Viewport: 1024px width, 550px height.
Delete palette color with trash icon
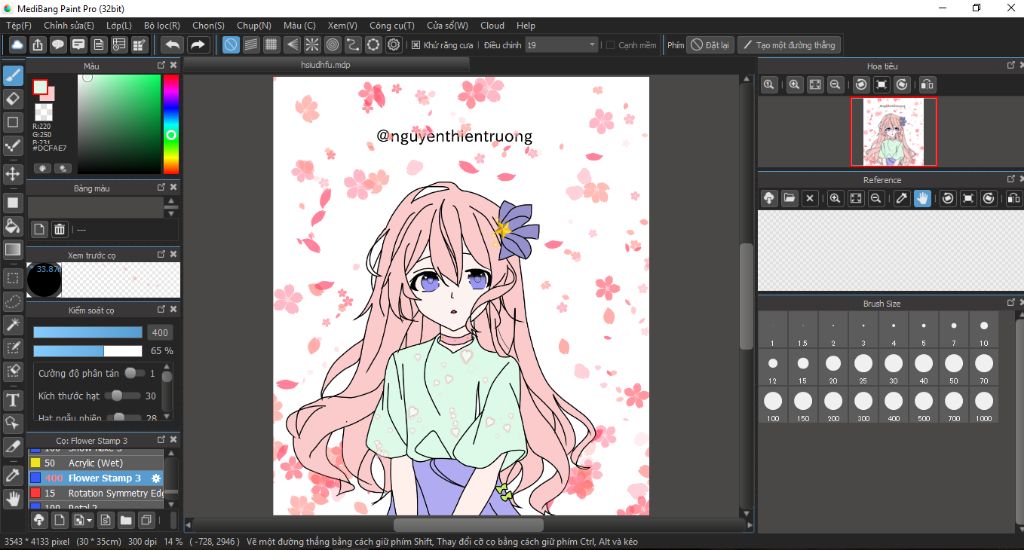59,229
